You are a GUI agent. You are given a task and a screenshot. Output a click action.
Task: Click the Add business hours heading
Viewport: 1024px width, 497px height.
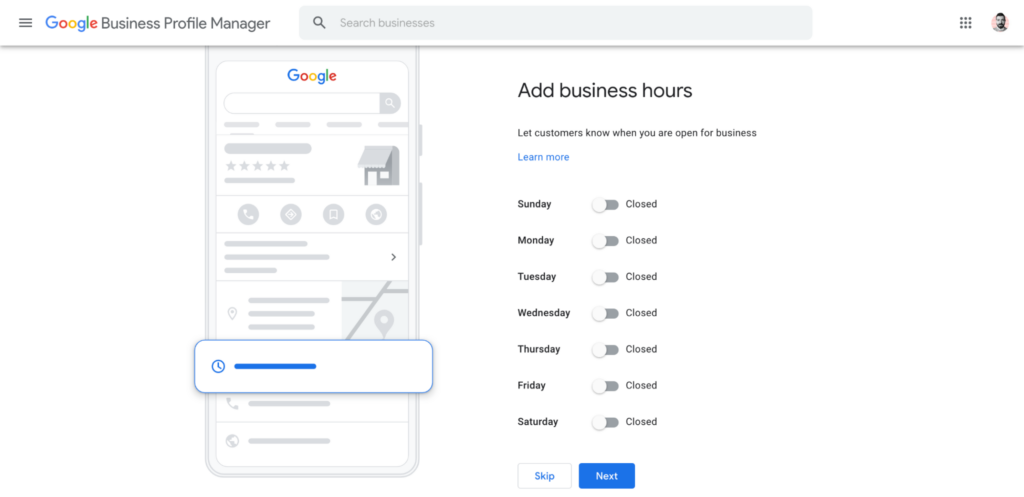[605, 90]
